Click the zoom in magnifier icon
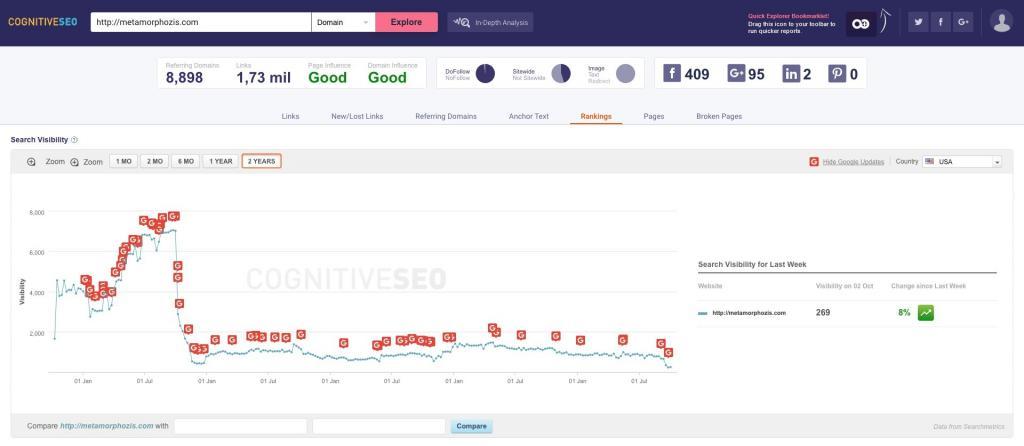This screenshot has height=446, width=1024. pyautogui.click(x=74, y=162)
